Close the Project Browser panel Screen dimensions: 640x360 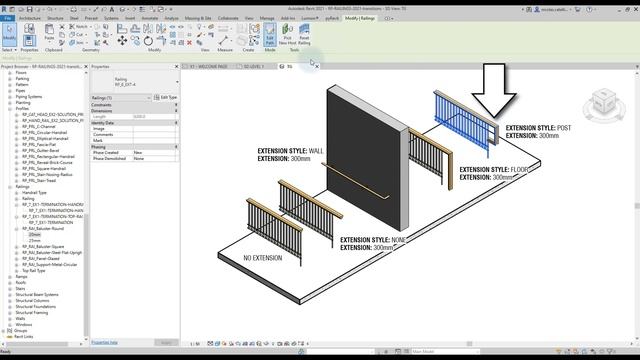86,67
